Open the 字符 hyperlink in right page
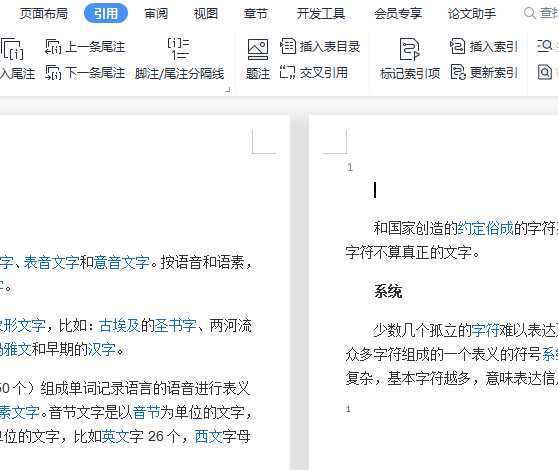Screen dimensions: 558x470 (485, 330)
